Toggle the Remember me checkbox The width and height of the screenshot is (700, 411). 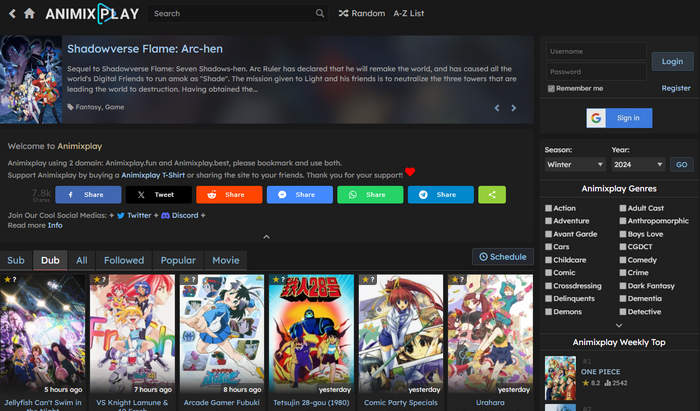tap(551, 88)
